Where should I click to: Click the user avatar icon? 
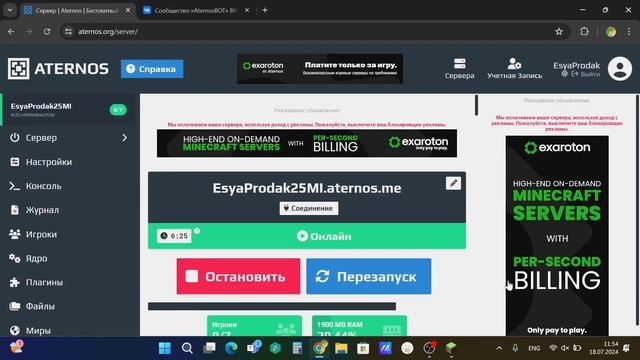620,69
